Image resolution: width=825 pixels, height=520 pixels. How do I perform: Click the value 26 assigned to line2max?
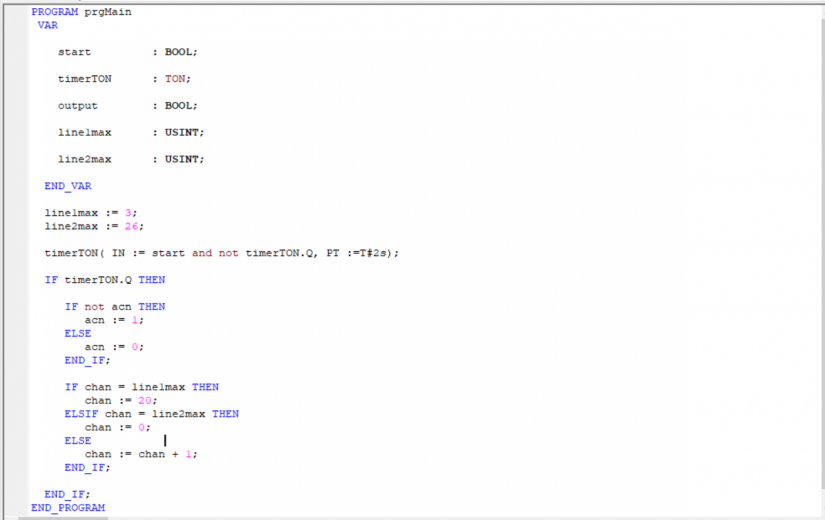tap(132, 226)
